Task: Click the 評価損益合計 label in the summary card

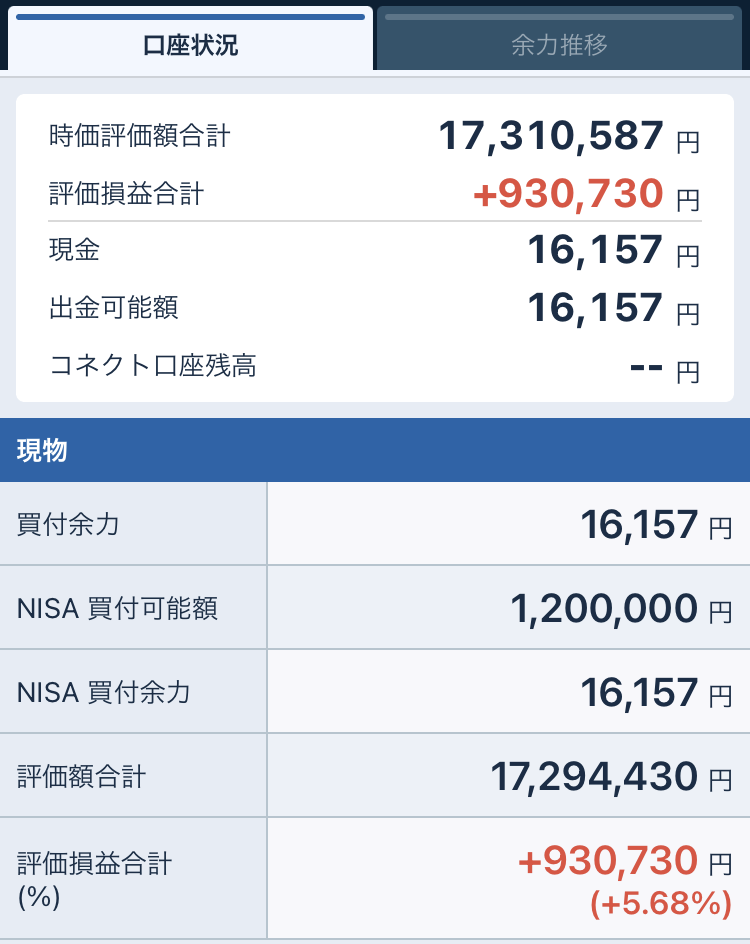Action: click(x=126, y=194)
